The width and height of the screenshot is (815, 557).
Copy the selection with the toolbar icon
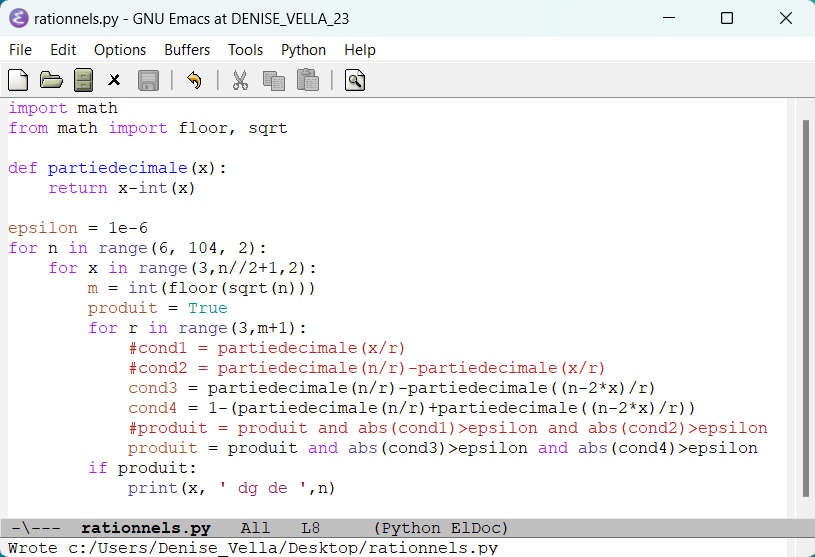point(273,80)
